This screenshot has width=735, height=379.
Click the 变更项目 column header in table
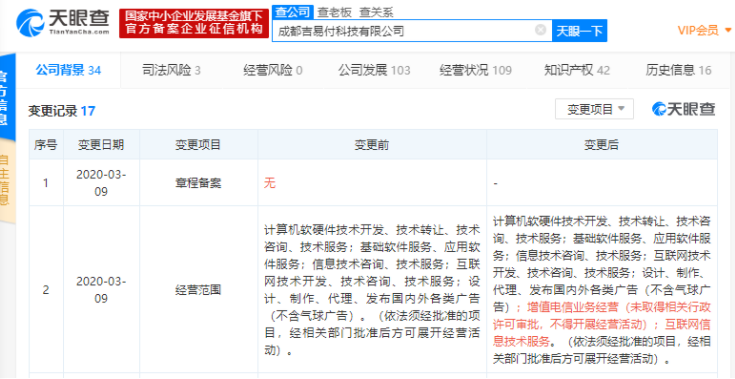click(198, 145)
